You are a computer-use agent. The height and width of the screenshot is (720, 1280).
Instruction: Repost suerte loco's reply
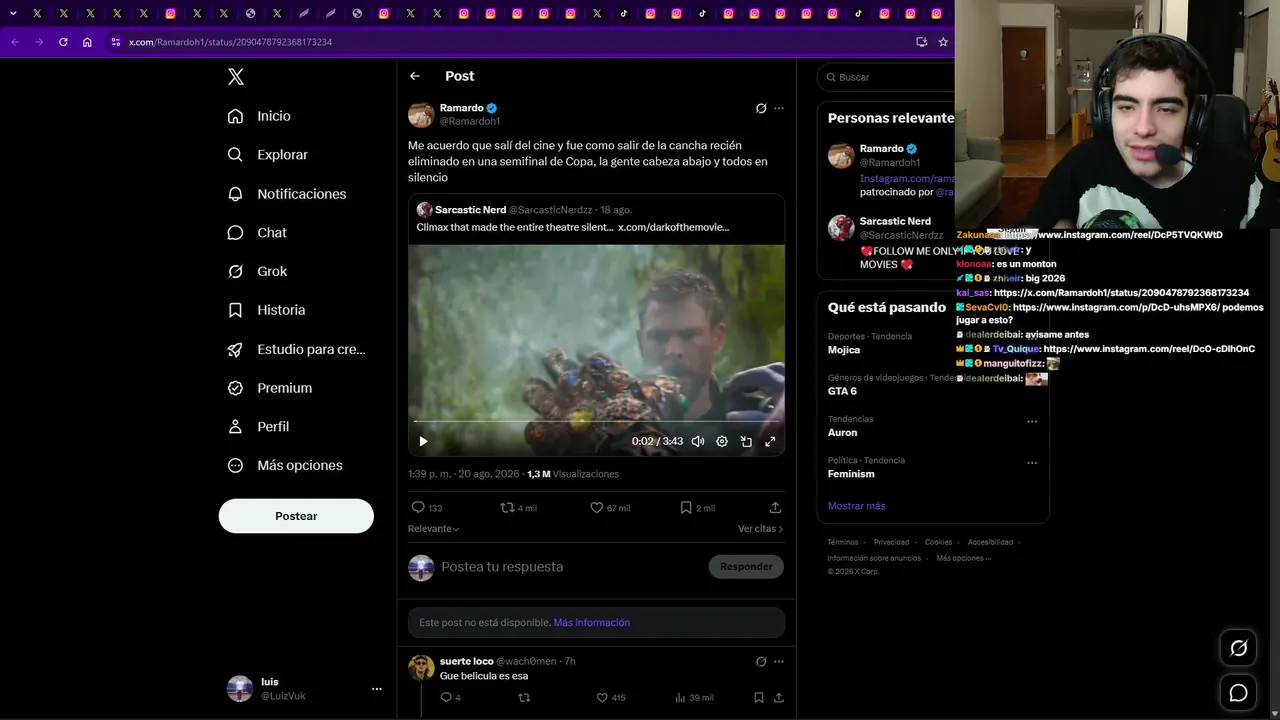[x=523, y=698]
